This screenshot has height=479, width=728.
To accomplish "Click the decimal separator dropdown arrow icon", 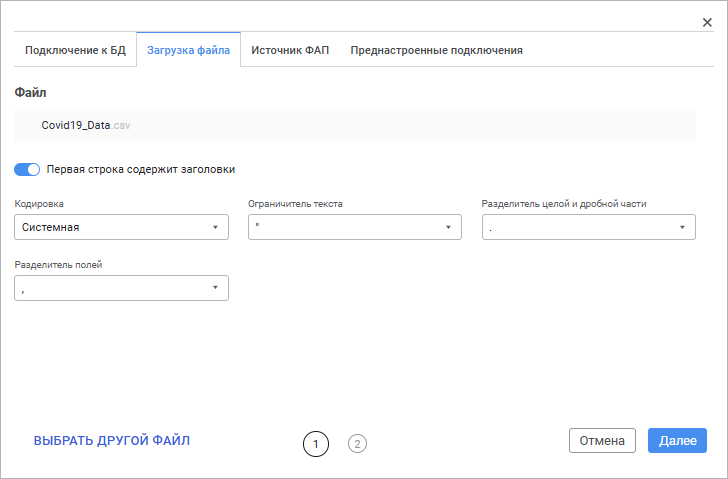I will coord(682,227).
